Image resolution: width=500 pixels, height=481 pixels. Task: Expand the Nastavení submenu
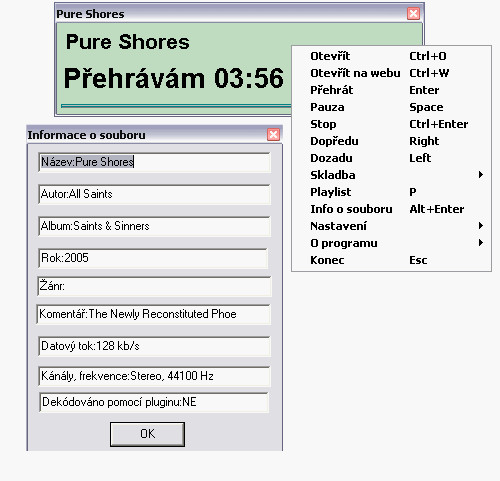(391, 226)
